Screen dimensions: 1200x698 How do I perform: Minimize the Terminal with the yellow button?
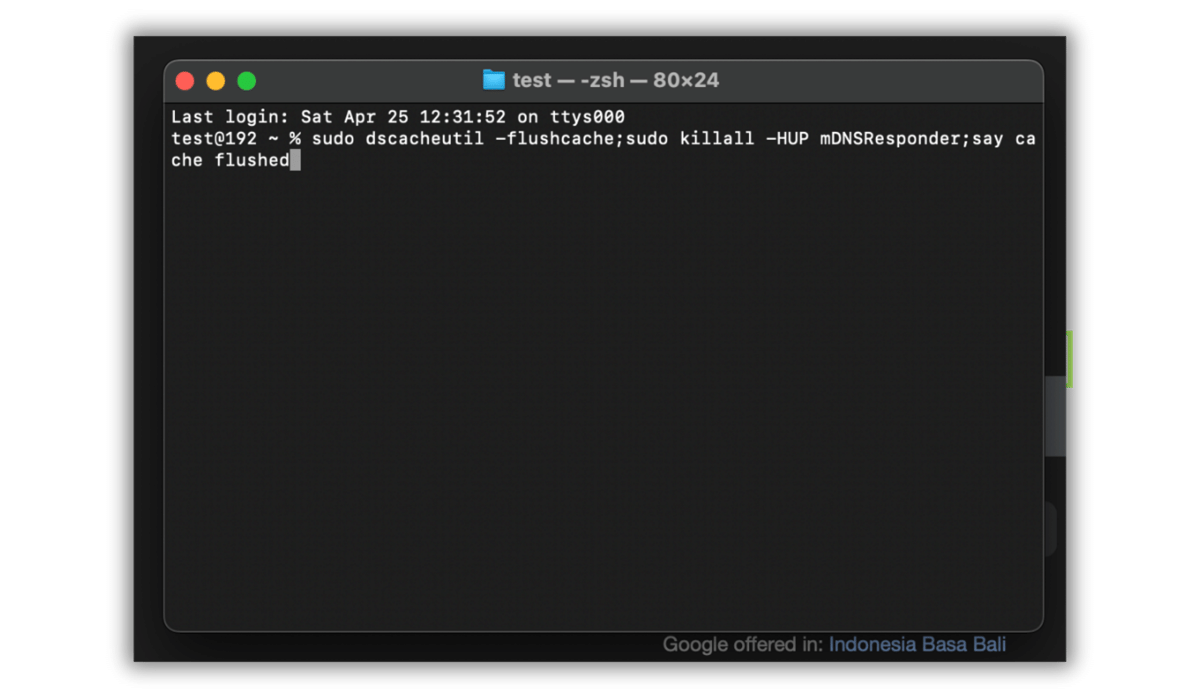point(216,80)
